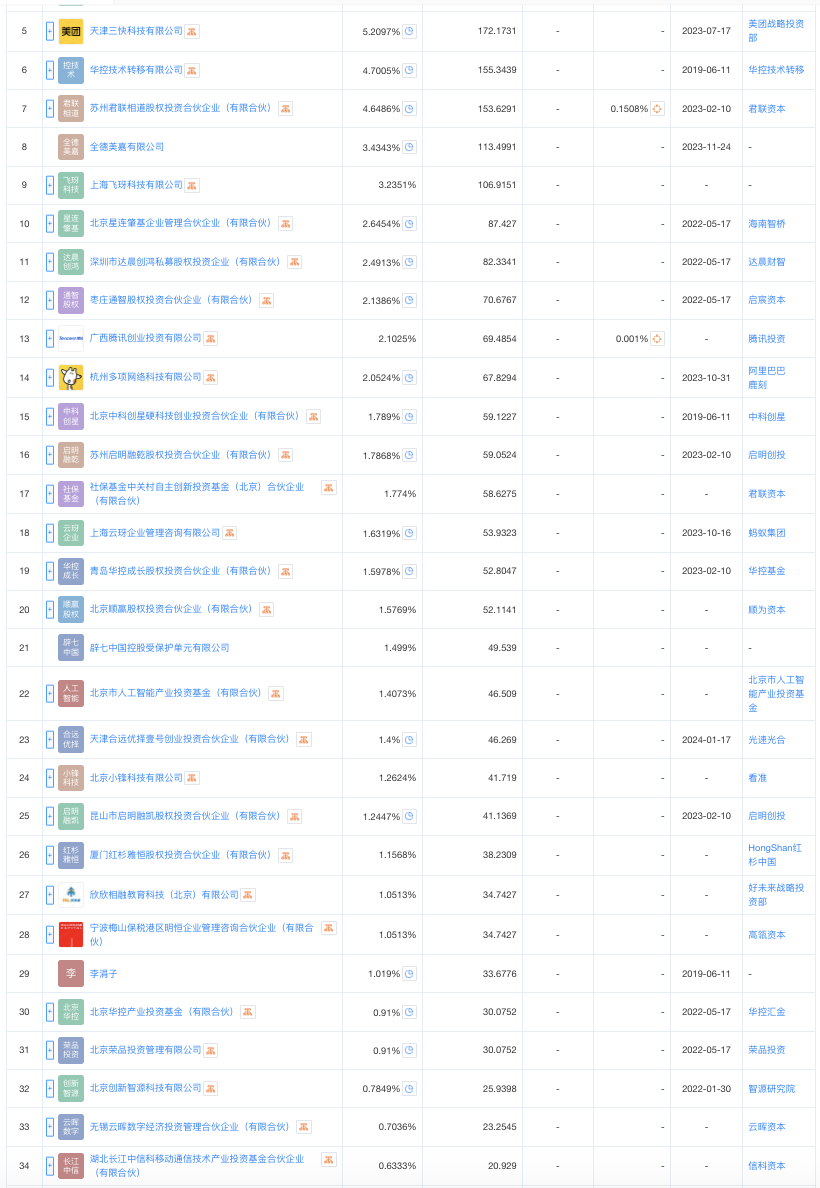The width and height of the screenshot is (820, 1188).
Task: Click 李涓子 avatar thumbnail in row 29
Action: pyautogui.click(x=71, y=973)
